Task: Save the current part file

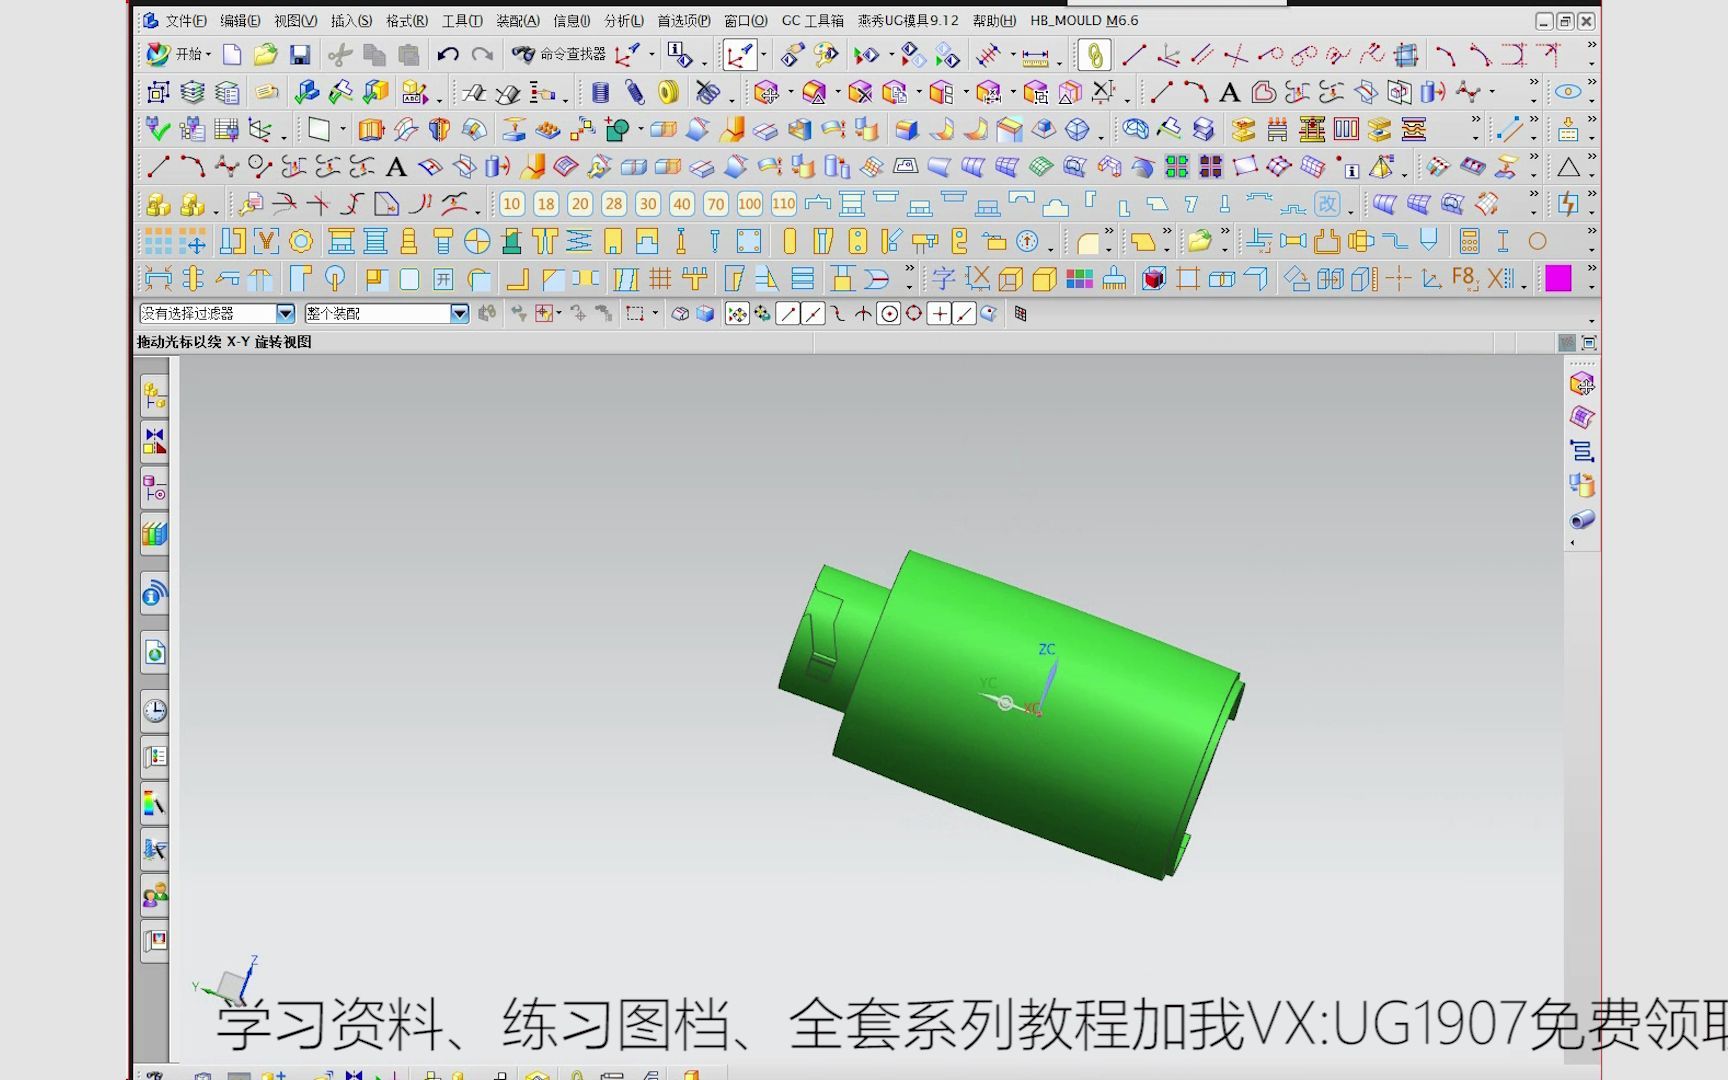Action: pos(299,53)
